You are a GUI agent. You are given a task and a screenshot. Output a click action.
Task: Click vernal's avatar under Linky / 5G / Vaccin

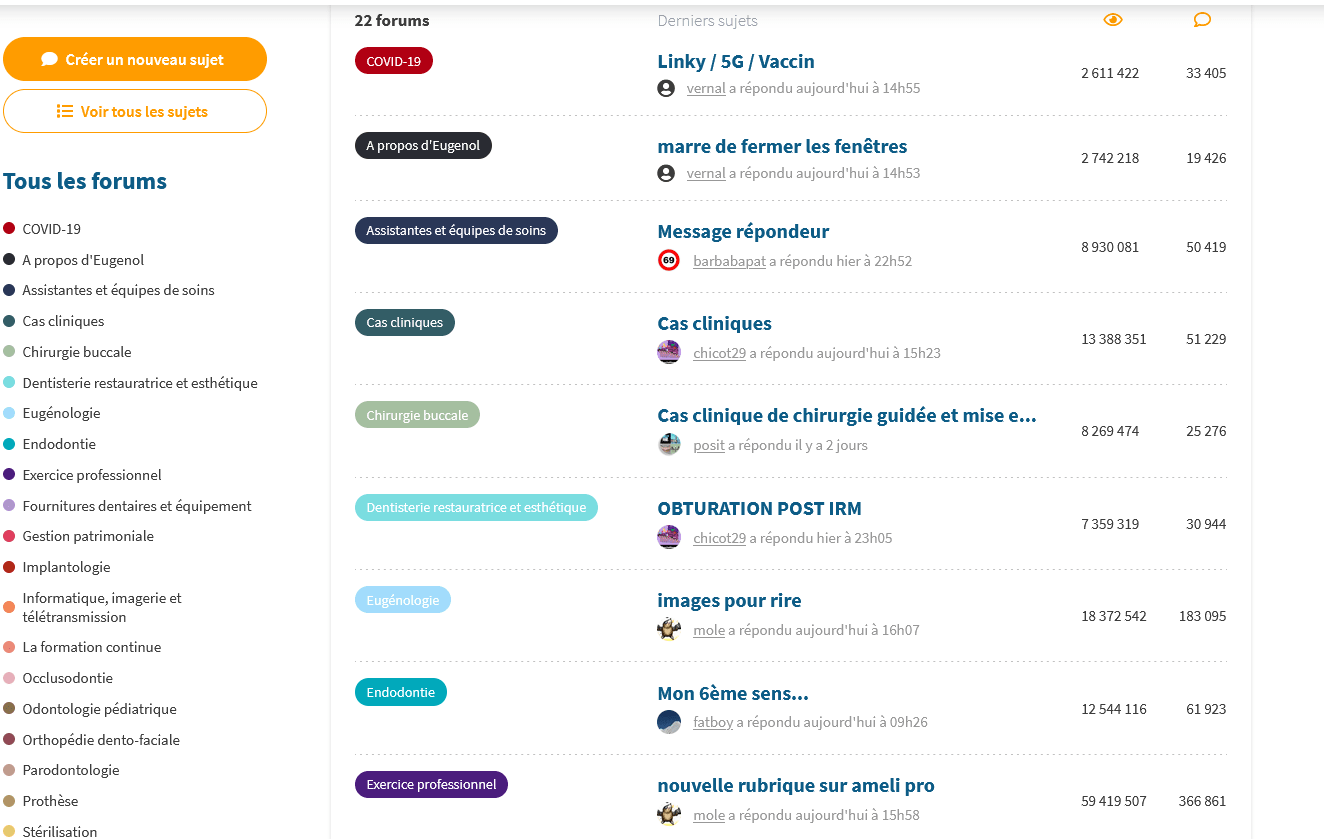(666, 88)
